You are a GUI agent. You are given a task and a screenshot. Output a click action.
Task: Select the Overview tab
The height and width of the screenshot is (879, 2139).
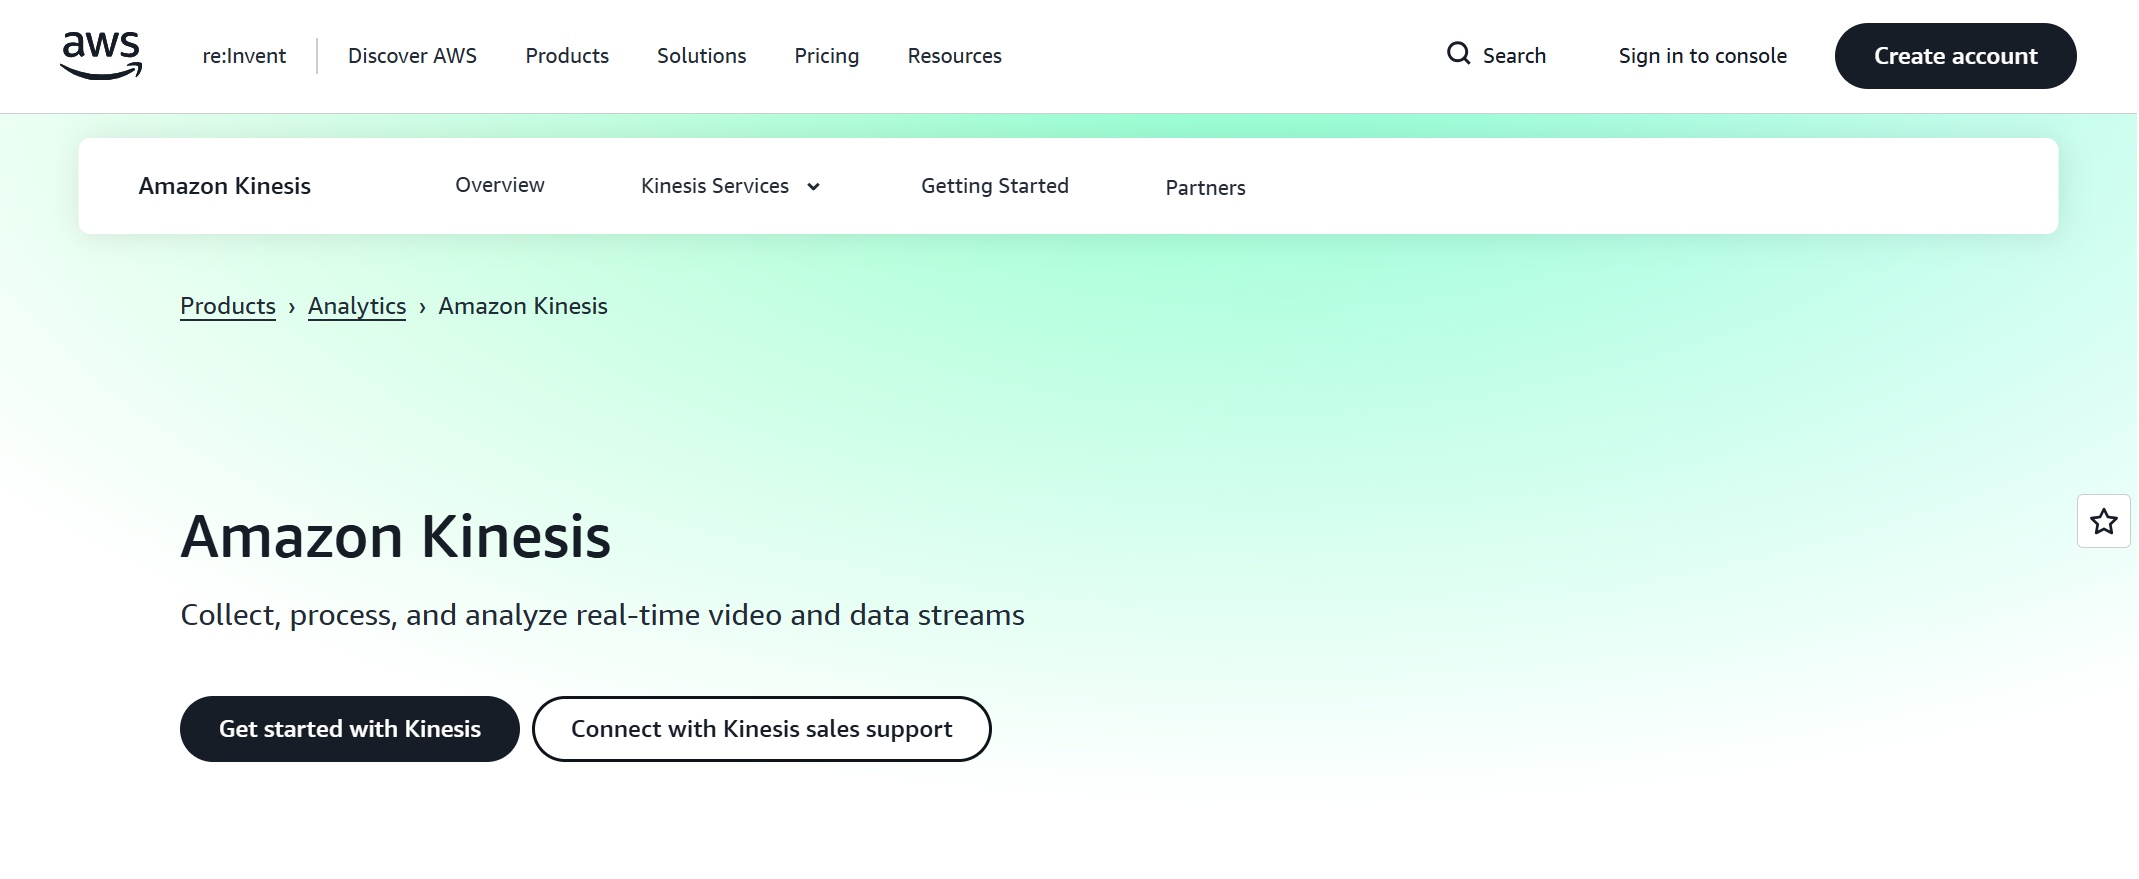click(499, 185)
